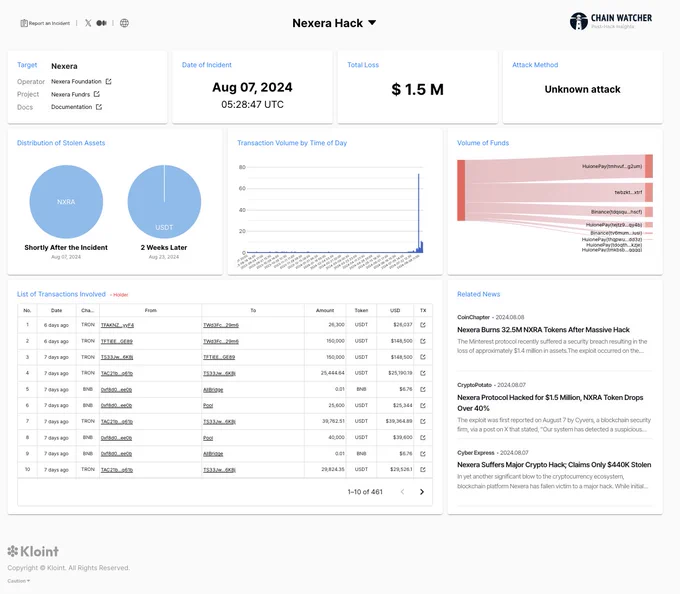
Task: Click amount 25,444.64 in row 4
Action: click(x=333, y=373)
